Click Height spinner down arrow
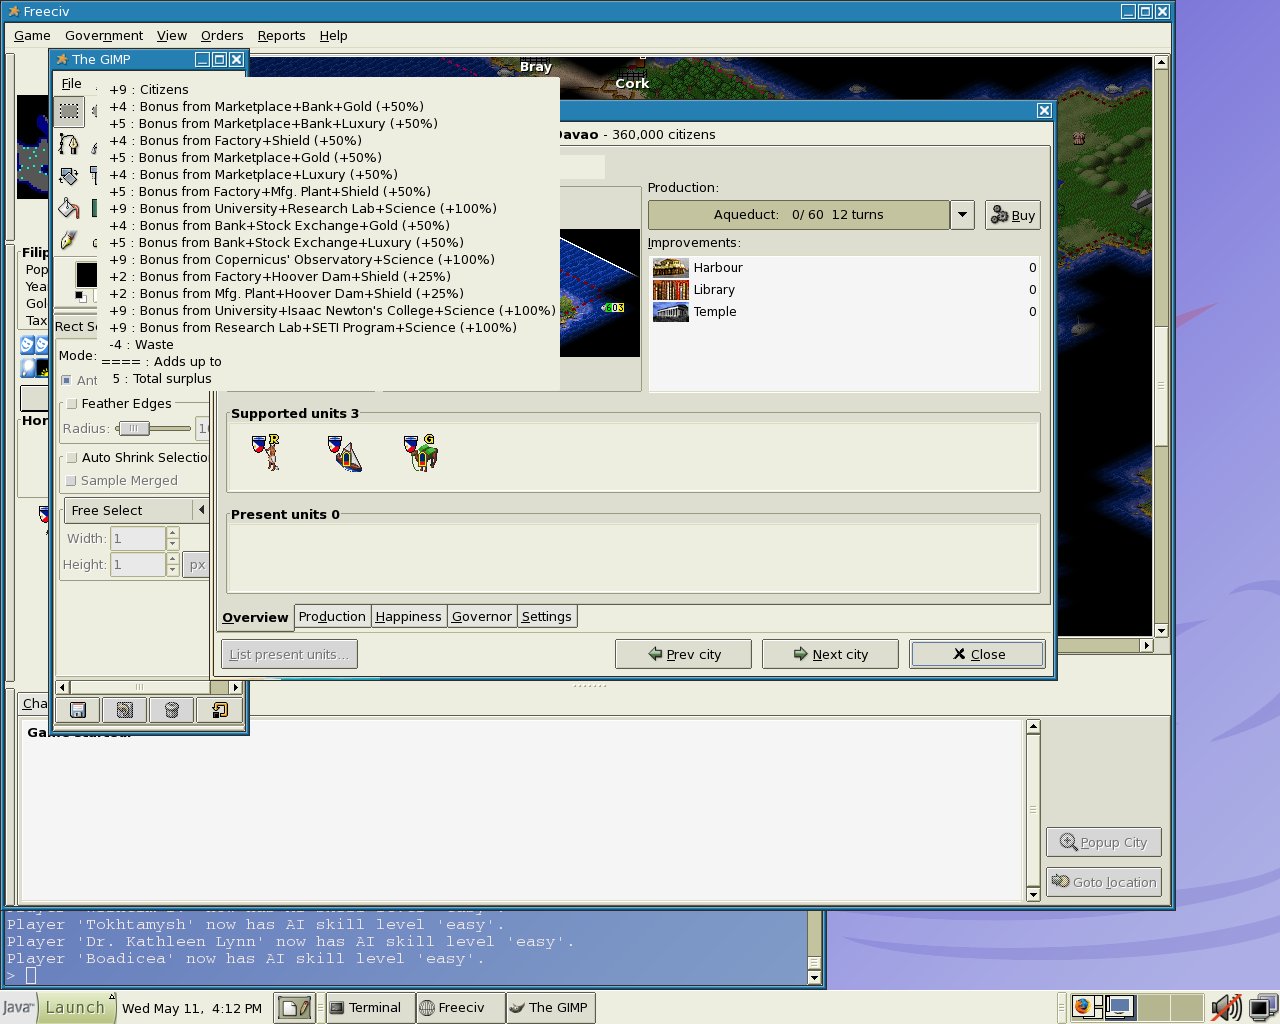1280x1024 pixels. point(173,570)
